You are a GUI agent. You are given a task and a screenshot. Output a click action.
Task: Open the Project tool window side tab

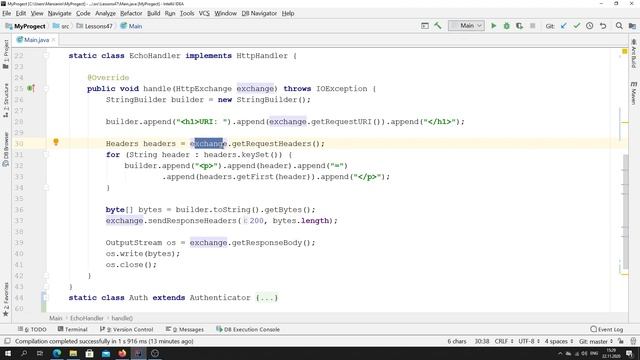click(6, 54)
